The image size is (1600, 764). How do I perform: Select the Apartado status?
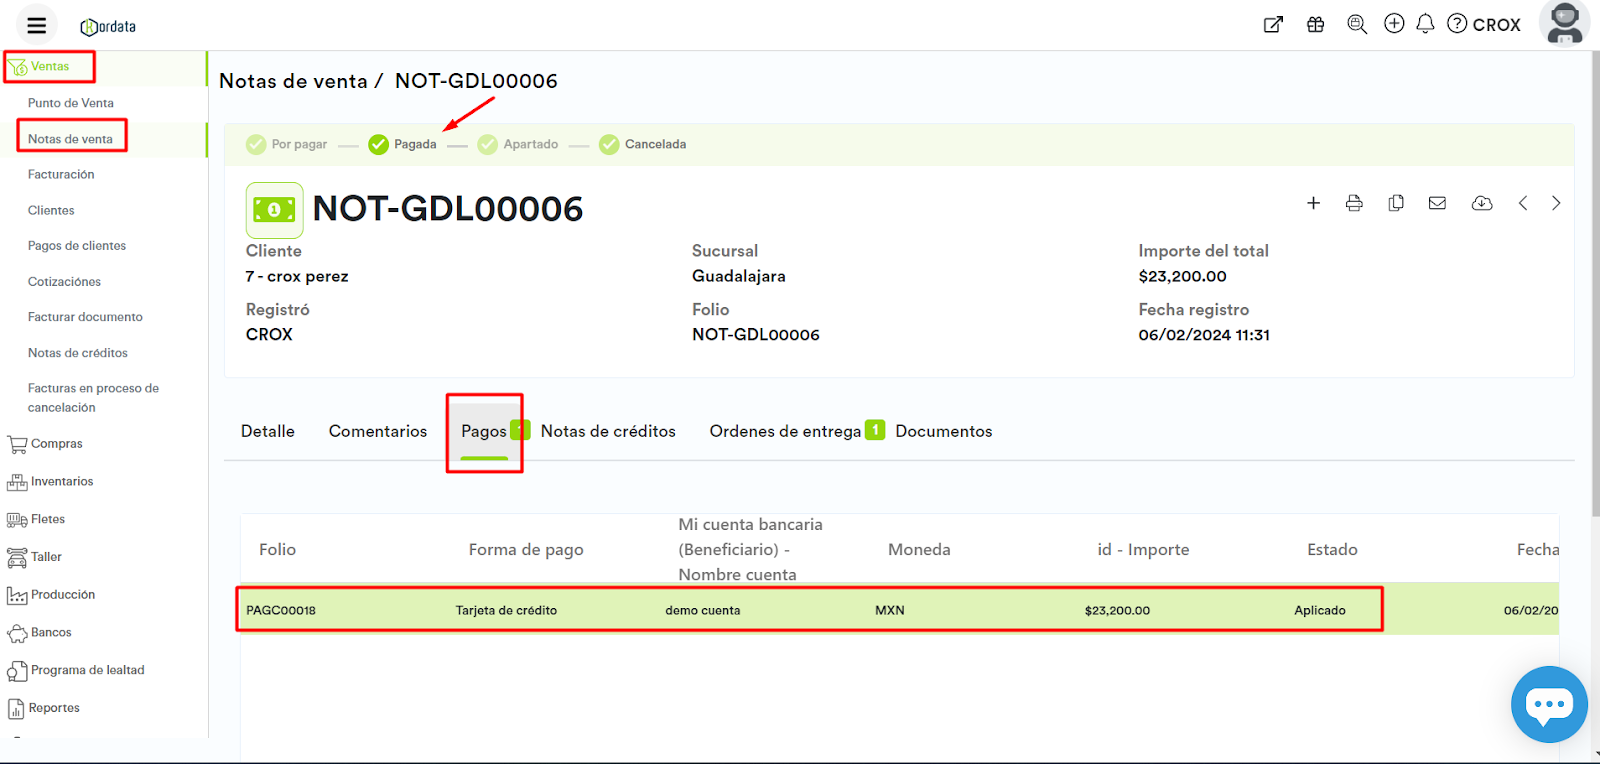(x=518, y=144)
